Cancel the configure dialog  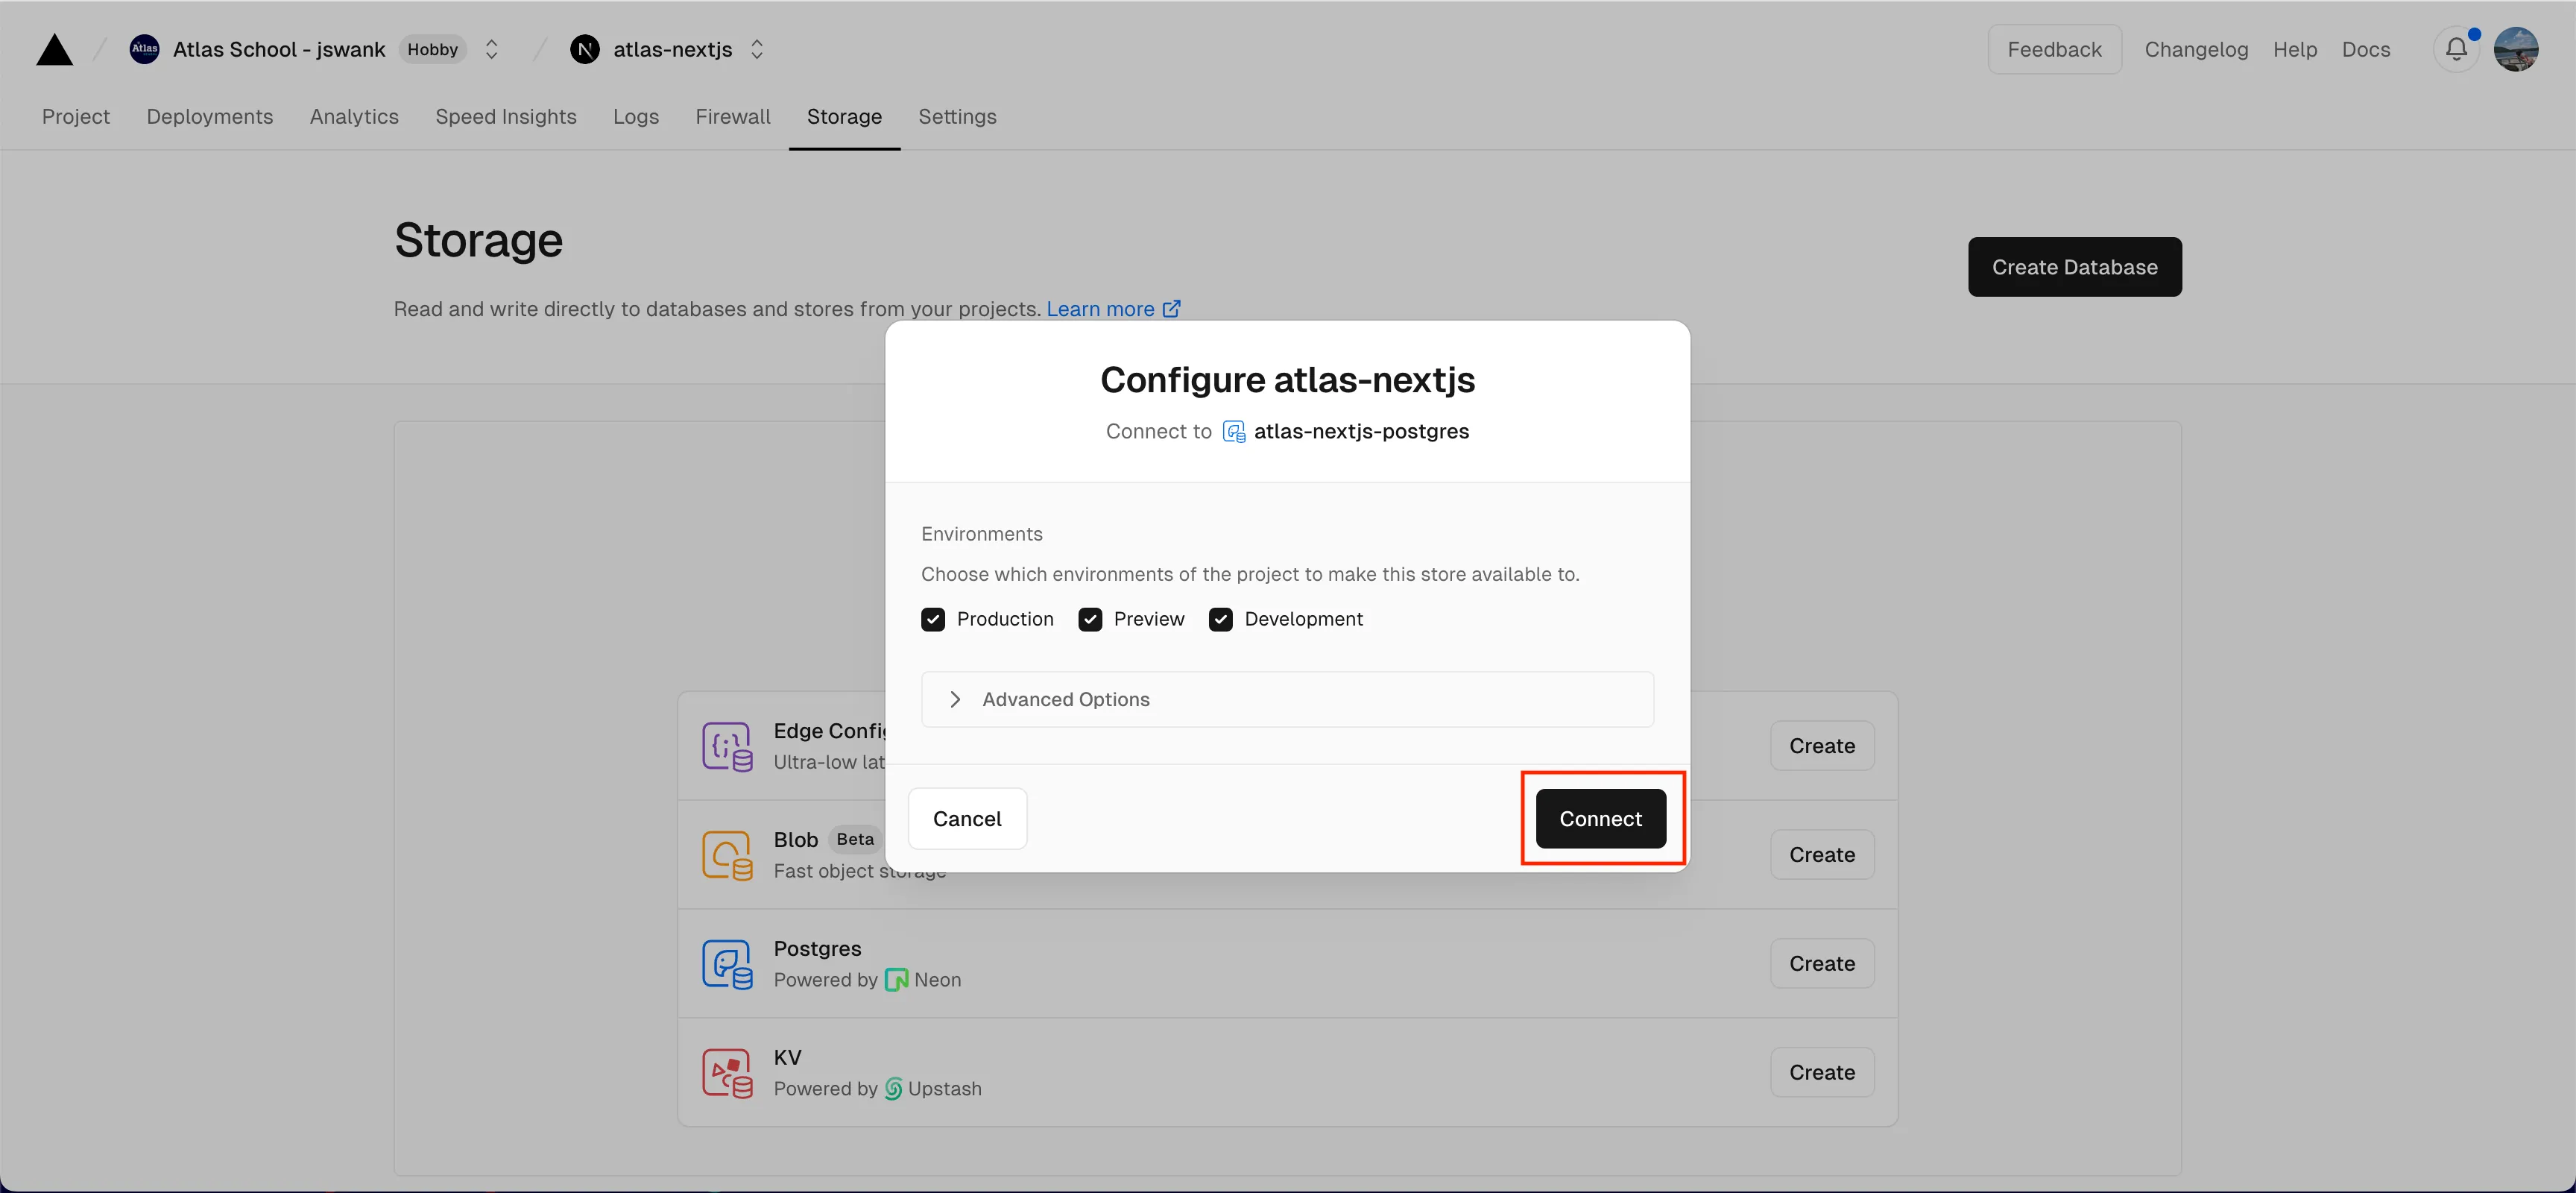pos(967,819)
